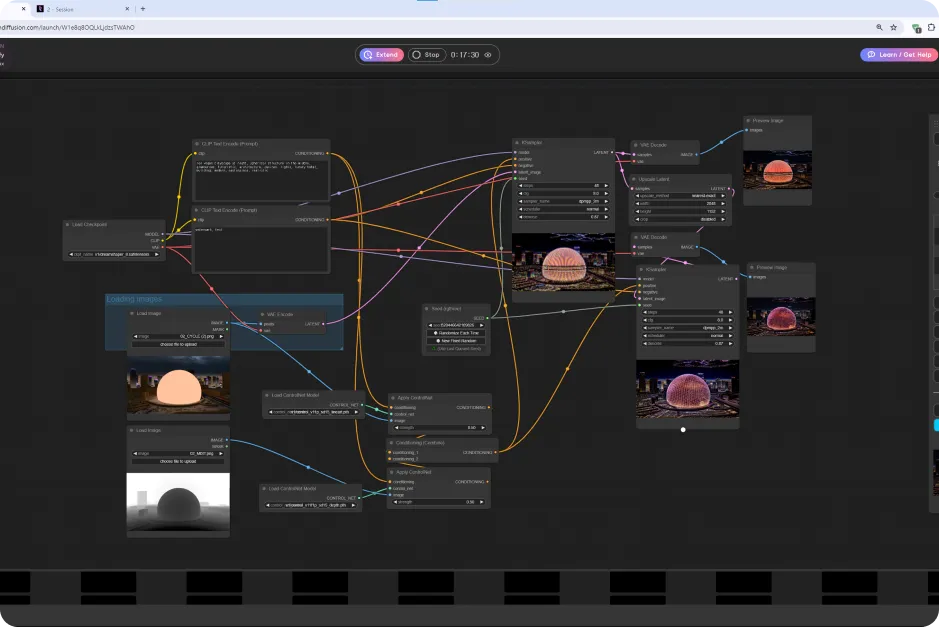The height and width of the screenshot is (627, 939).
Task: Open control_net_name dropdown with depth model
Action: coord(311,505)
